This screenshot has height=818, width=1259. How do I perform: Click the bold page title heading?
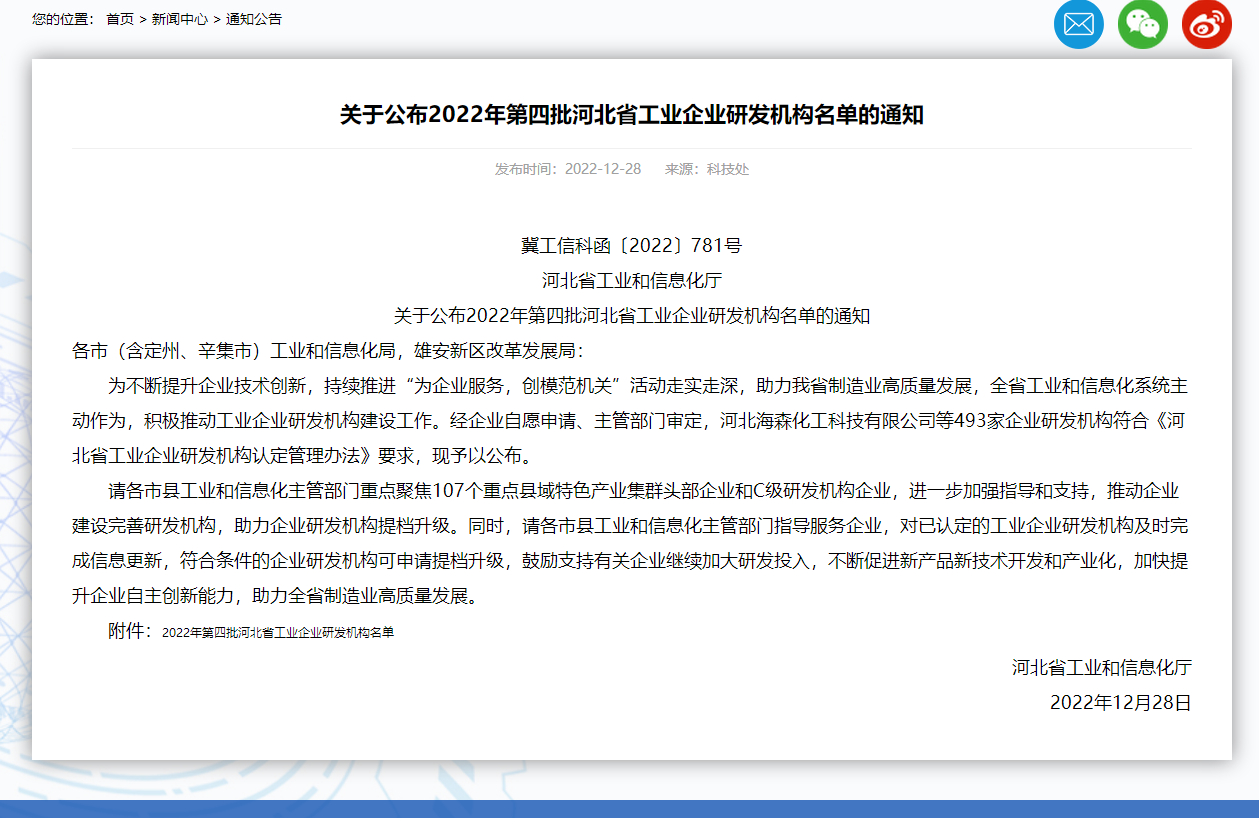[631, 115]
